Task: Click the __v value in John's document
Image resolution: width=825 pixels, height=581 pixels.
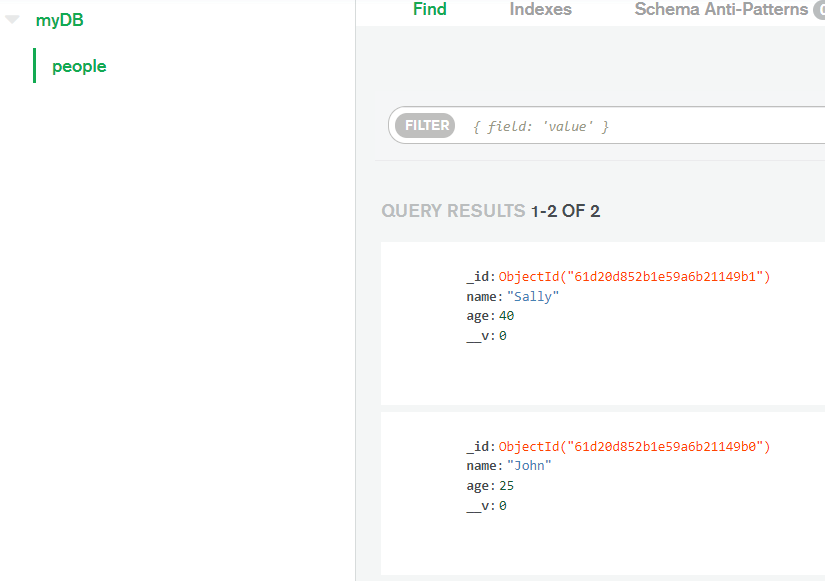Action: (502, 506)
